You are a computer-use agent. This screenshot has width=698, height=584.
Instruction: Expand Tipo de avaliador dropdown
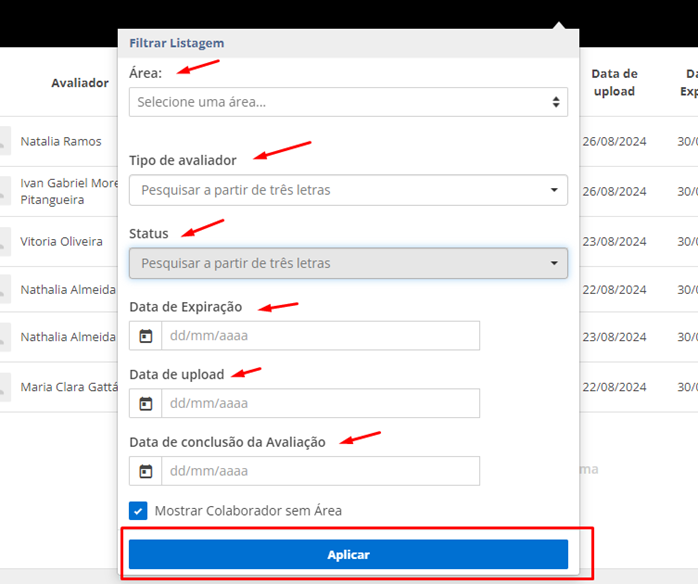tap(348, 190)
